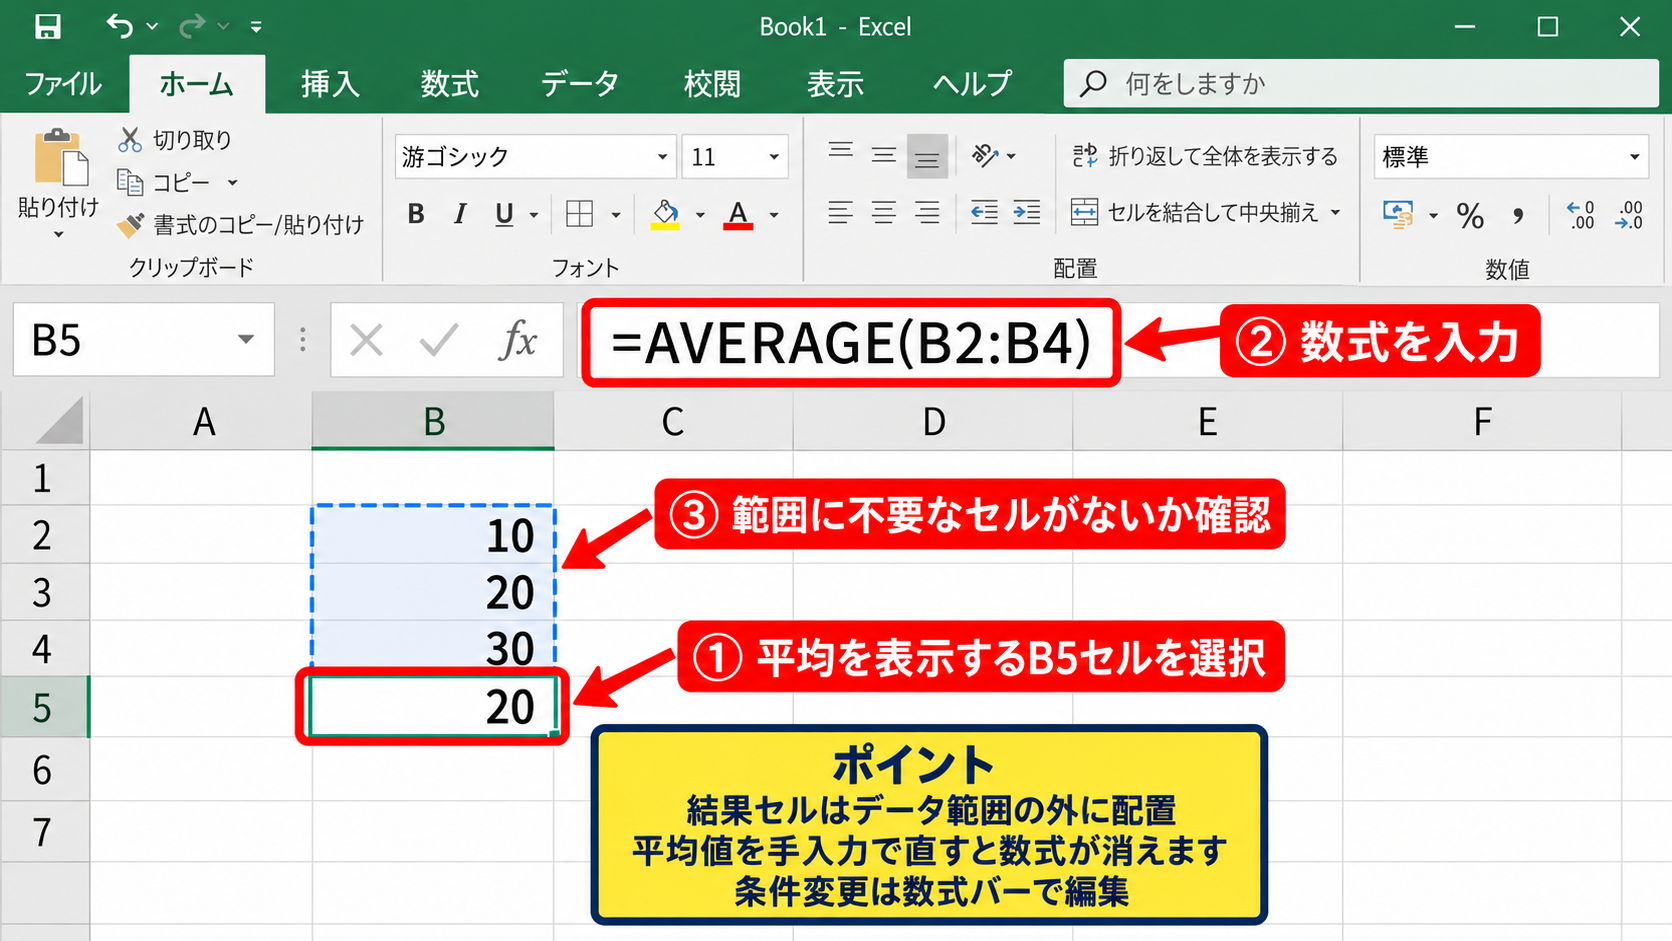Decrease indent in alignment group
1672x941 pixels.
click(x=984, y=212)
